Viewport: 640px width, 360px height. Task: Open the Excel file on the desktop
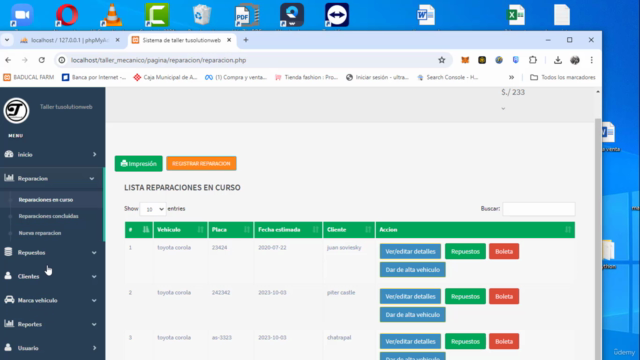516,15
